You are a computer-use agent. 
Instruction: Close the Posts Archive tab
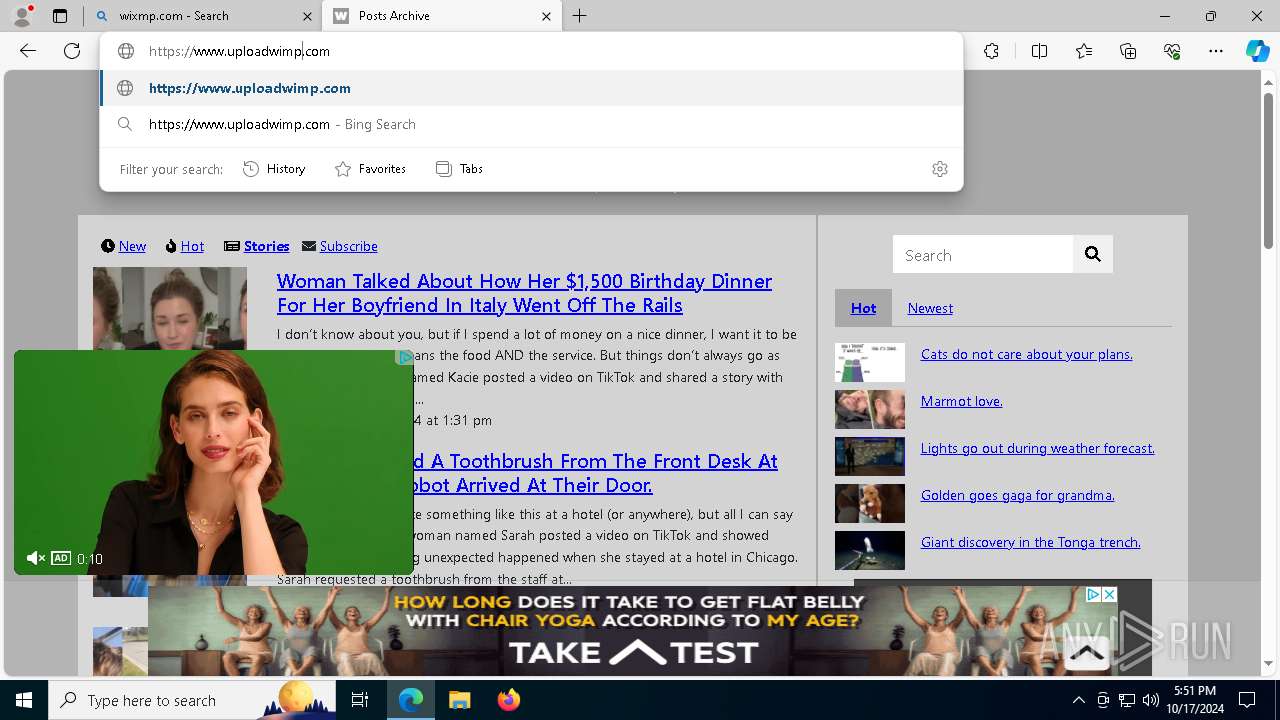(546, 16)
